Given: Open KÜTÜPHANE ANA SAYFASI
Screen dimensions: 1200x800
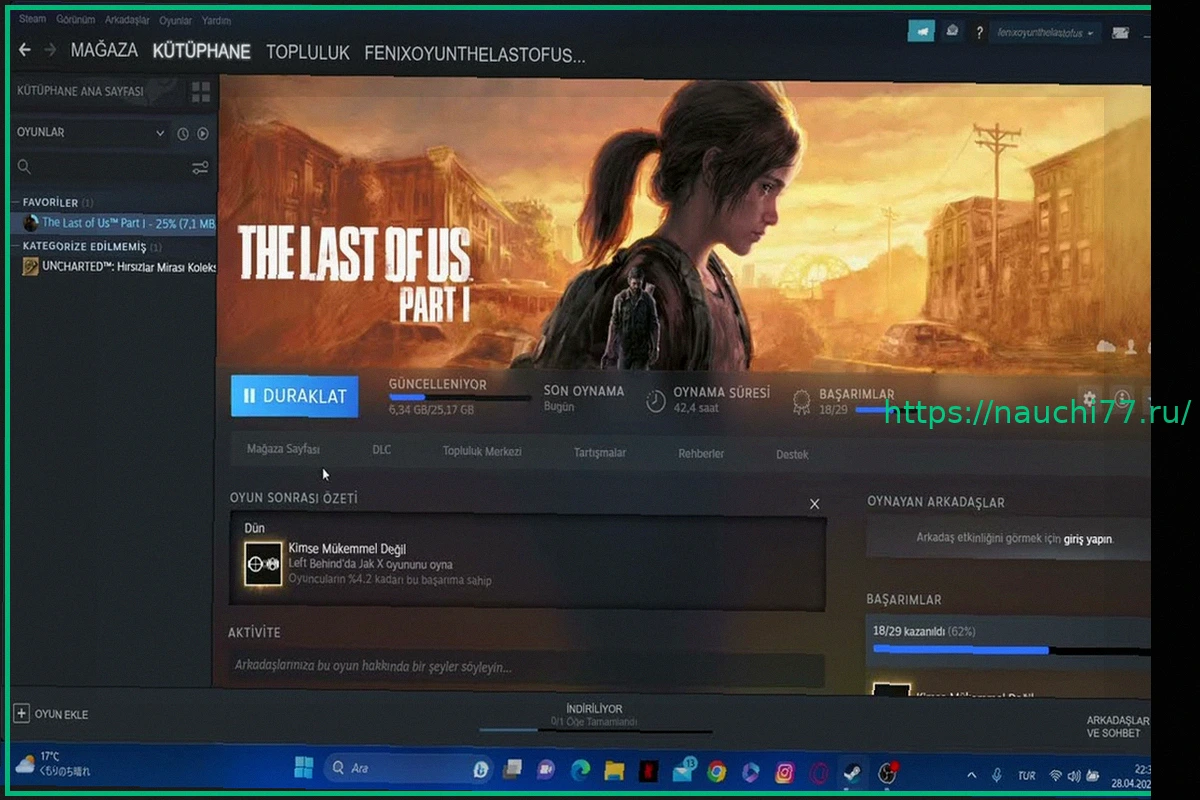Looking at the screenshot, I should click(80, 91).
